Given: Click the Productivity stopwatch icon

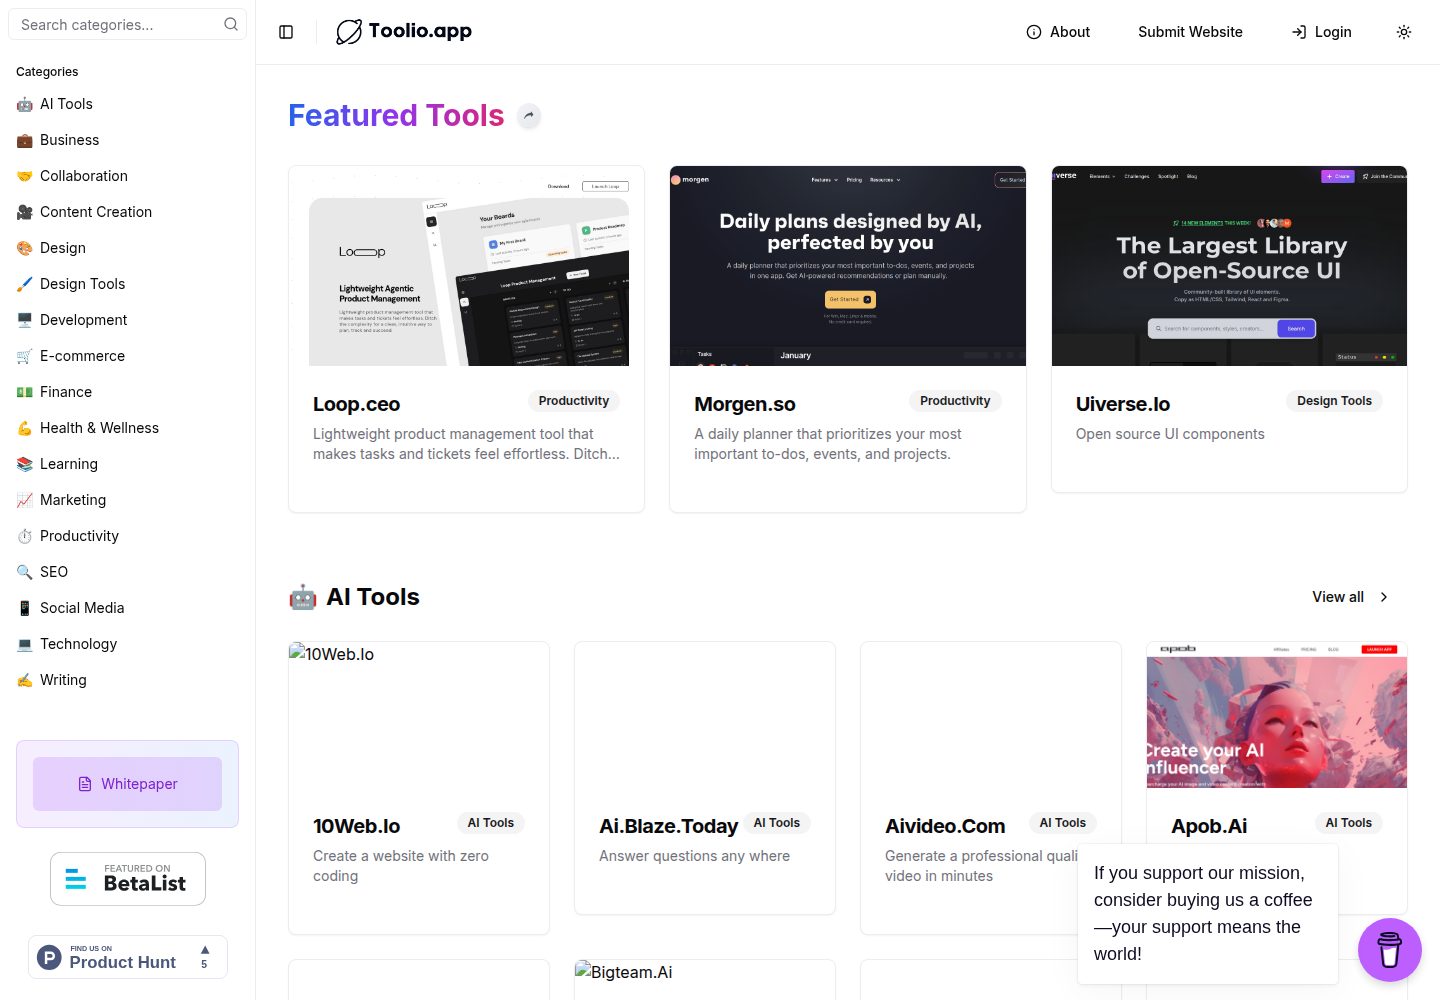Looking at the screenshot, I should 25,536.
